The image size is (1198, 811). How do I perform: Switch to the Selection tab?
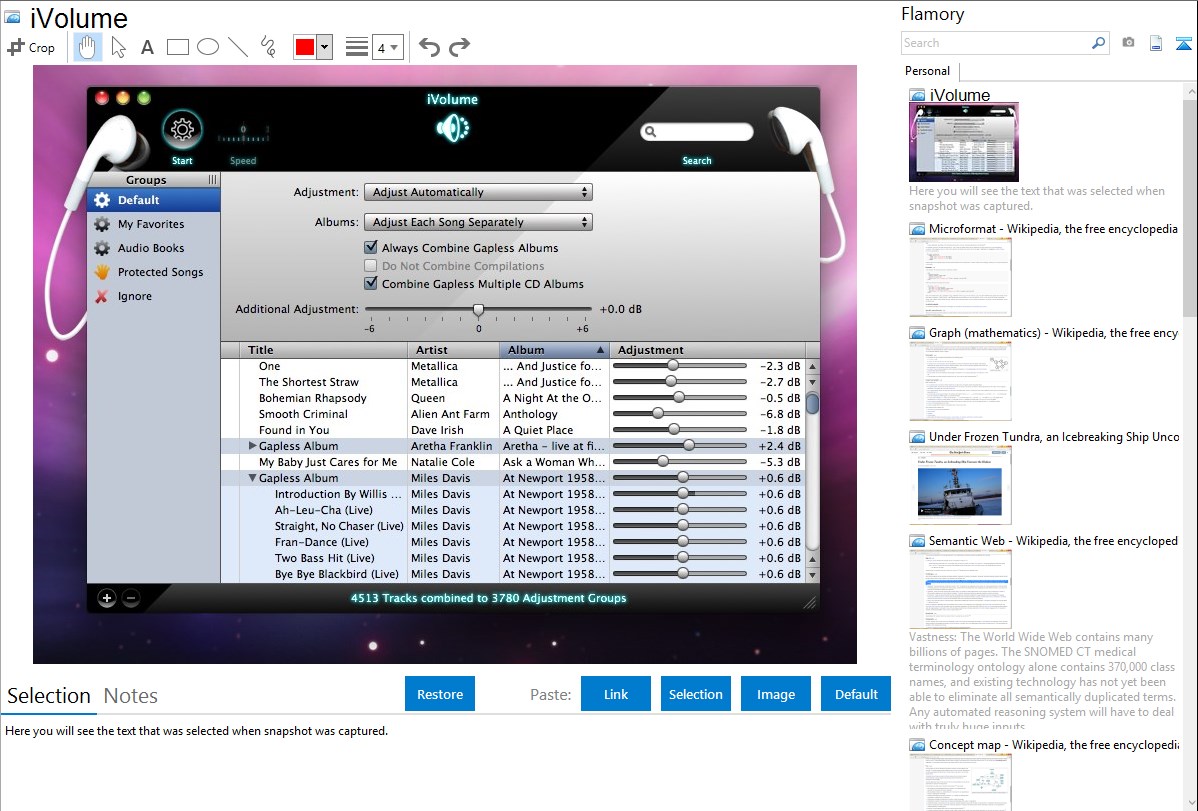coord(49,696)
